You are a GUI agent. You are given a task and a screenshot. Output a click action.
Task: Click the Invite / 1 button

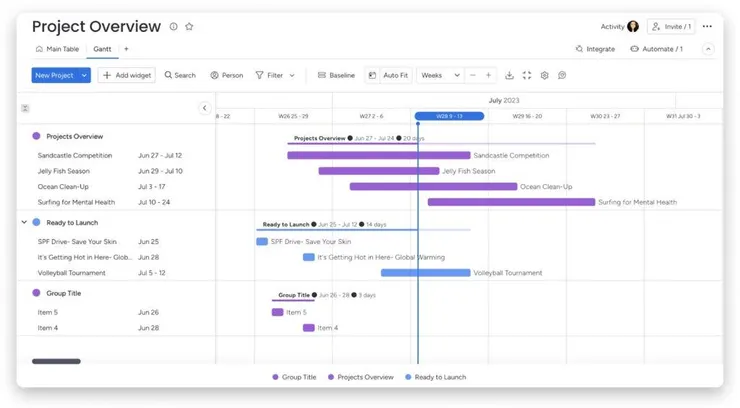(671, 26)
